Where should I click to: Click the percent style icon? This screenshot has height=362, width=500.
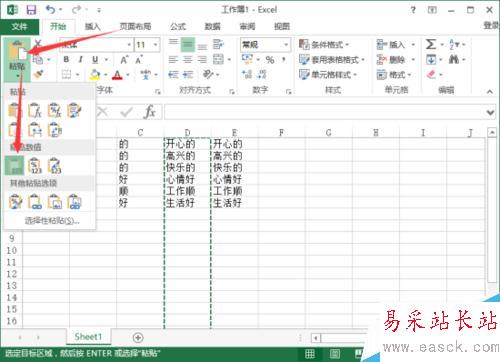click(270, 60)
